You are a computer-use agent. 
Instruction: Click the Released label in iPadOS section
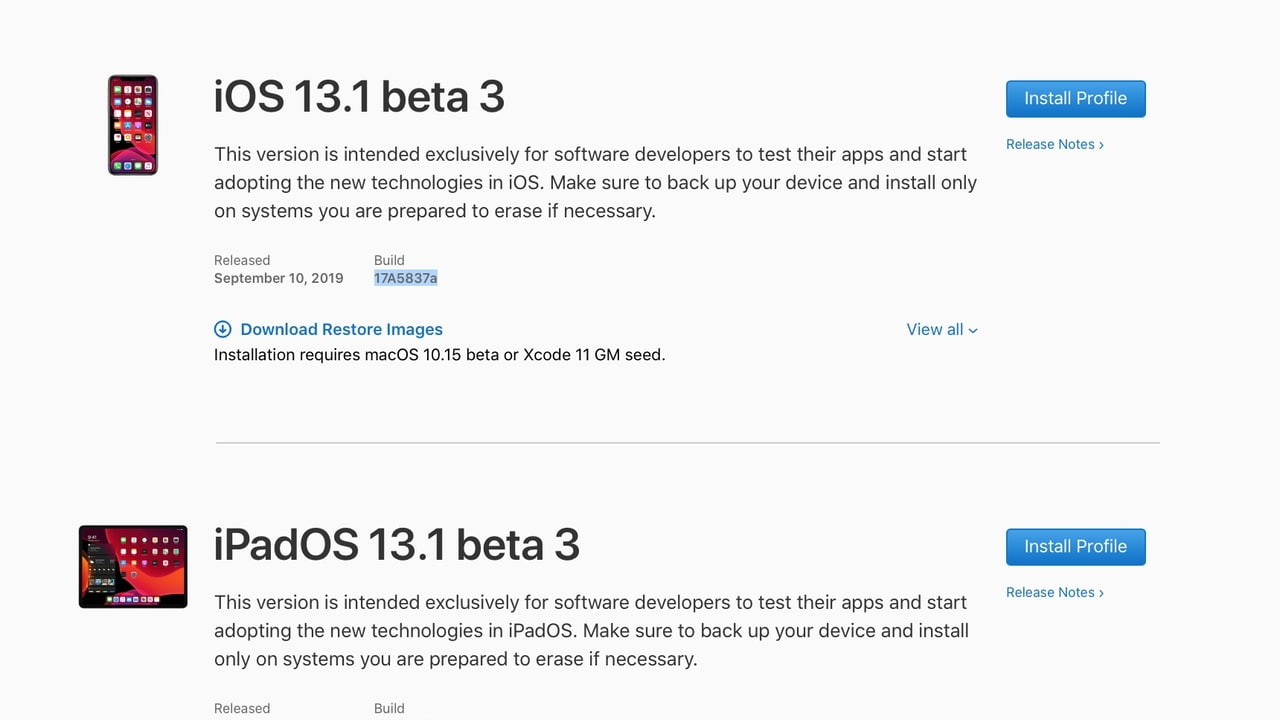click(242, 708)
